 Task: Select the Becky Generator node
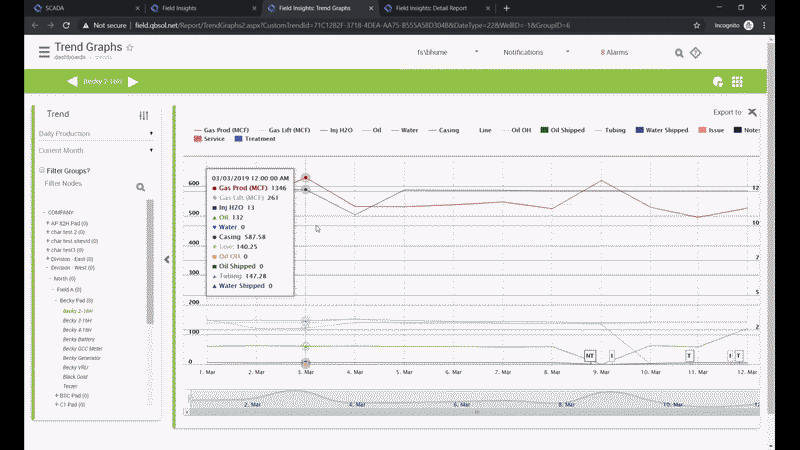point(82,358)
